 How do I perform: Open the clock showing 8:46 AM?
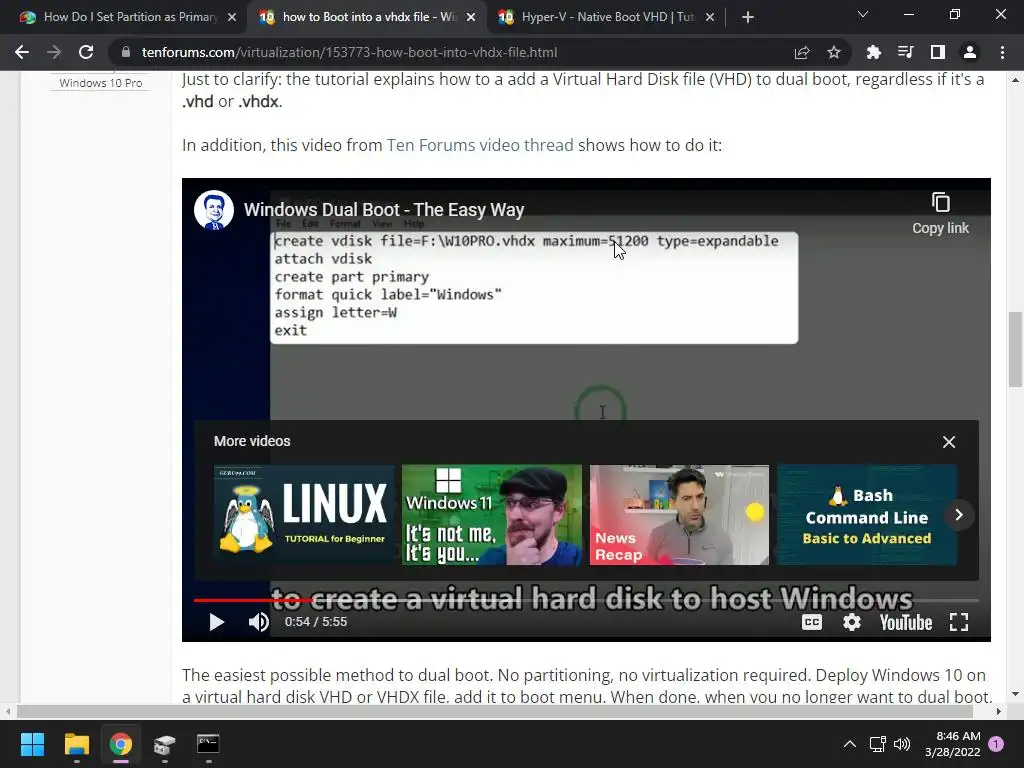tap(953, 744)
